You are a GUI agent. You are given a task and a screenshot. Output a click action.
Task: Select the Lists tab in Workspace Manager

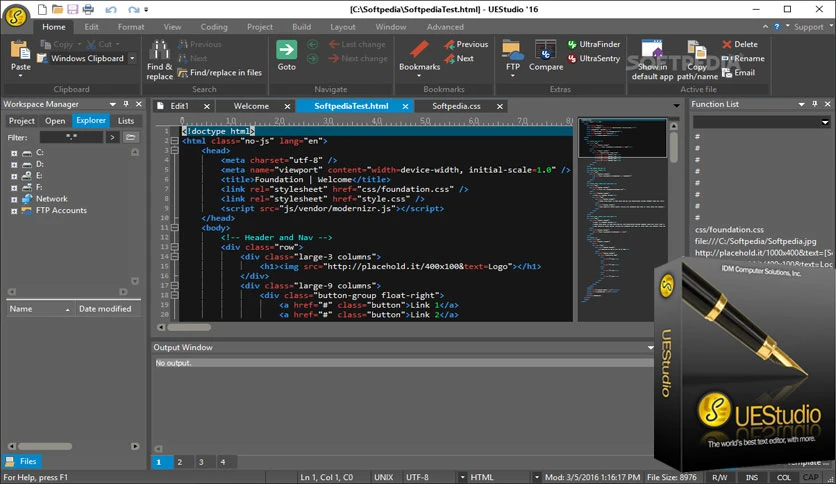click(x=126, y=121)
